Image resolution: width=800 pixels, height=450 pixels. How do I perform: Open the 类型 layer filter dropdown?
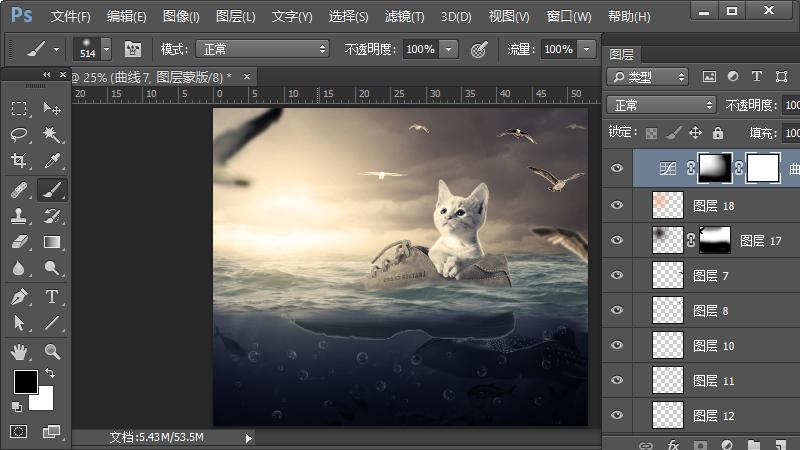coord(647,77)
